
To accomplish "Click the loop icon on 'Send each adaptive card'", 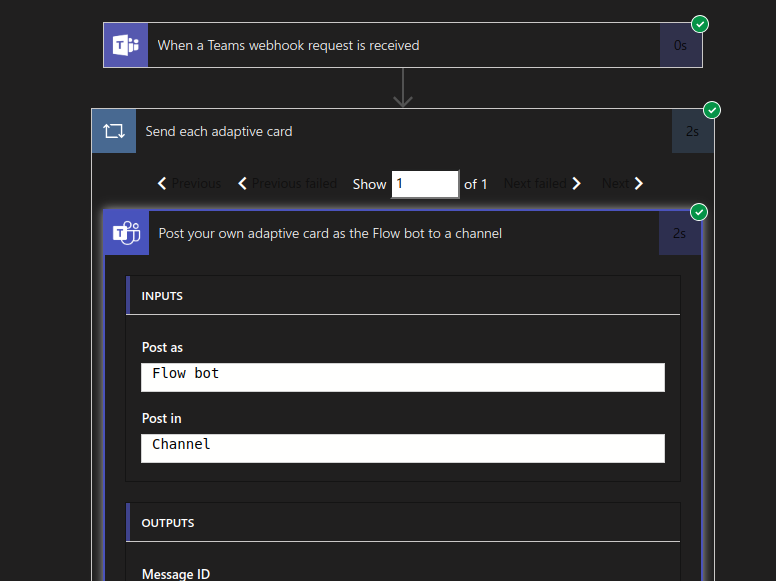I will [114, 131].
